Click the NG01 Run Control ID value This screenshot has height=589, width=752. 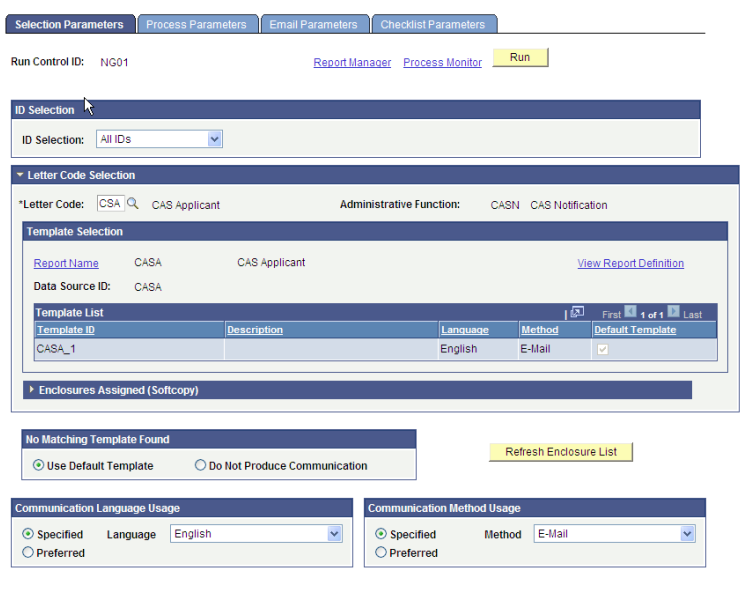pyautogui.click(x=114, y=62)
